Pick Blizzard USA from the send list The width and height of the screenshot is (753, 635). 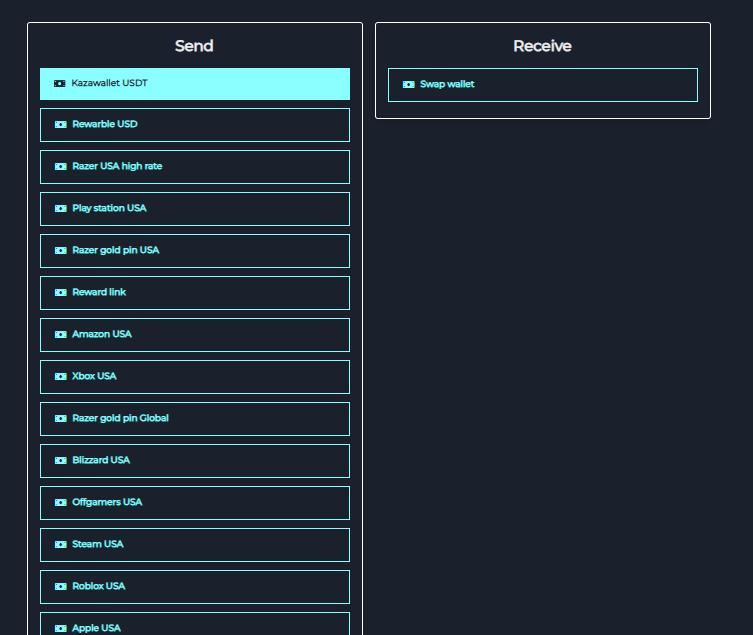195,461
